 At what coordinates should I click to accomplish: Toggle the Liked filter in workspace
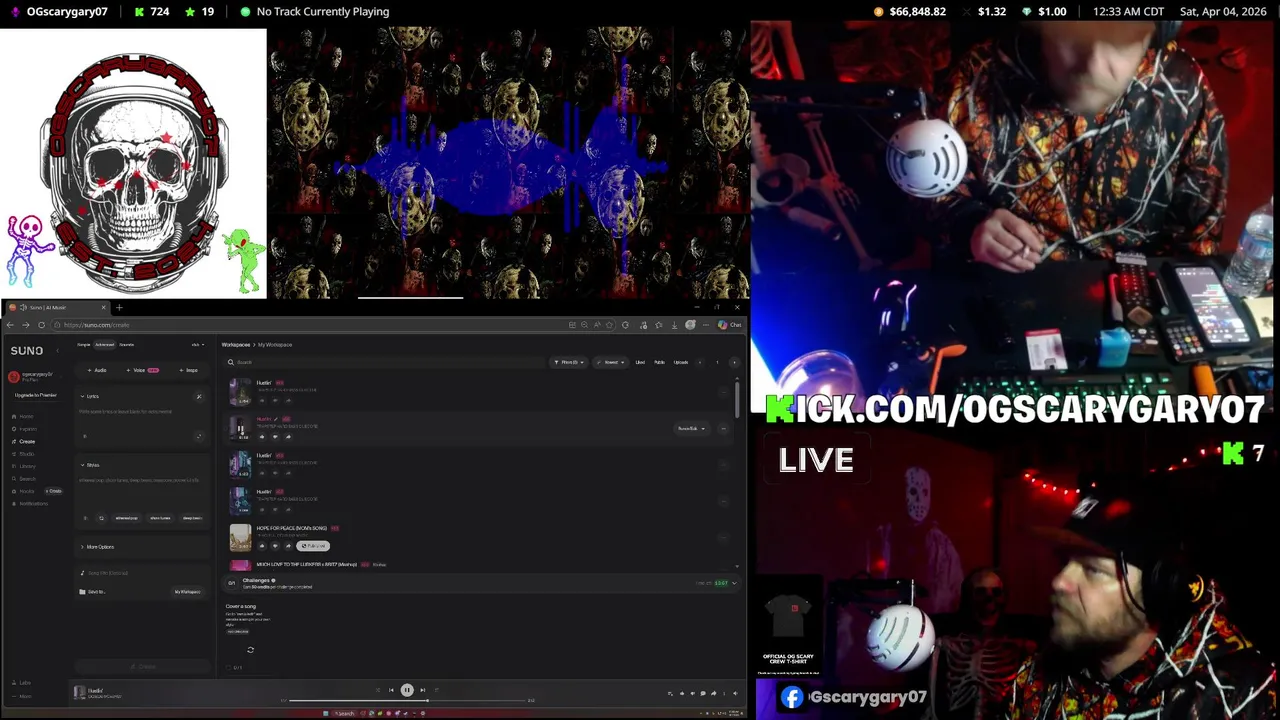pos(640,362)
